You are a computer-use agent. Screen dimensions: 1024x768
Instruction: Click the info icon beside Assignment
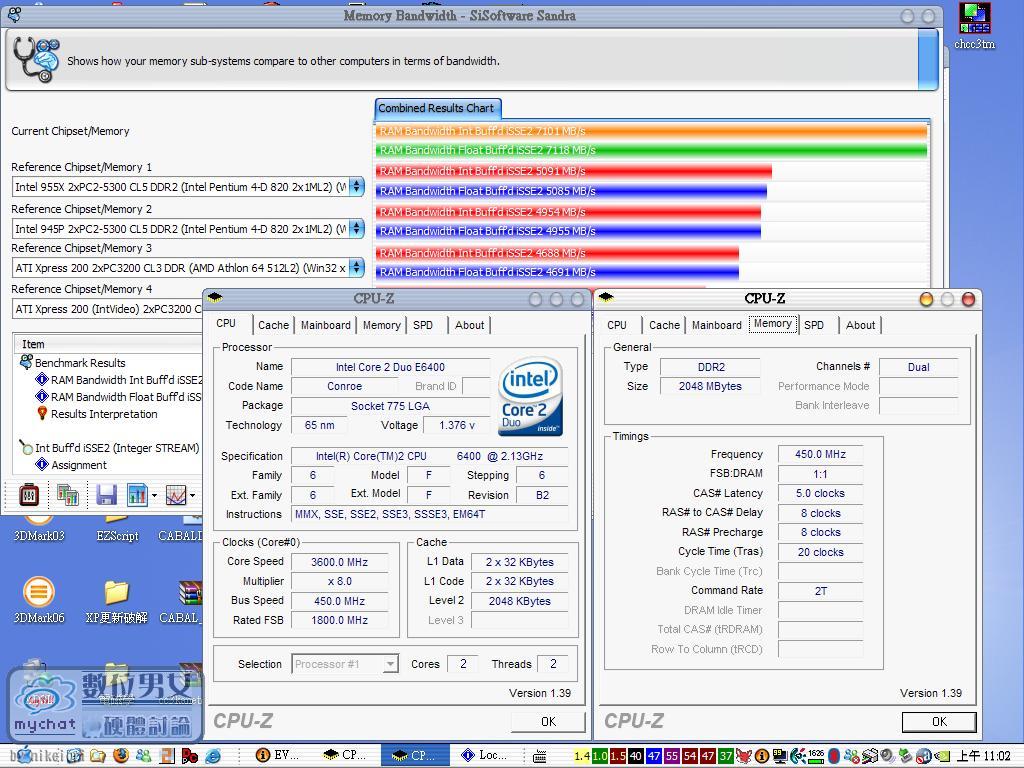42,464
